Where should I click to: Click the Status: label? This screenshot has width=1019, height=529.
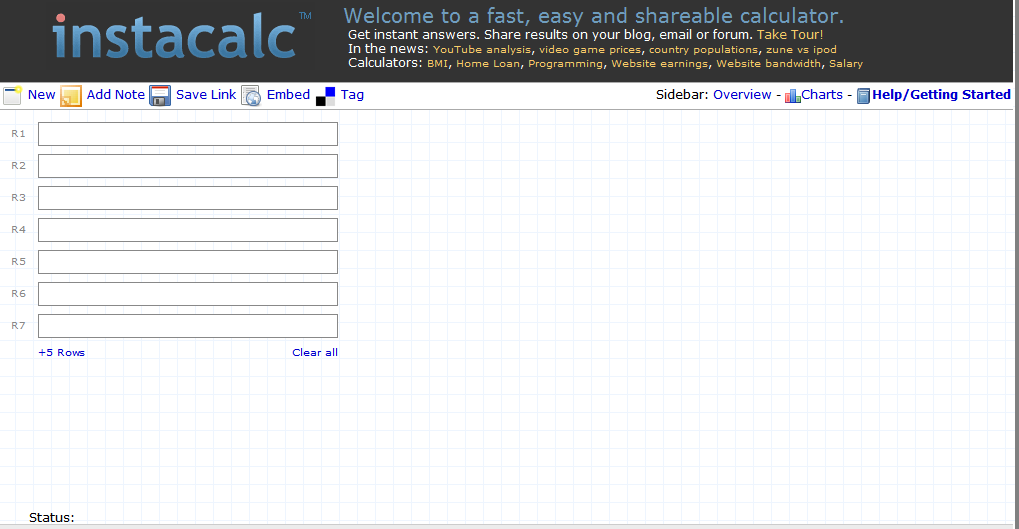[x=51, y=517]
